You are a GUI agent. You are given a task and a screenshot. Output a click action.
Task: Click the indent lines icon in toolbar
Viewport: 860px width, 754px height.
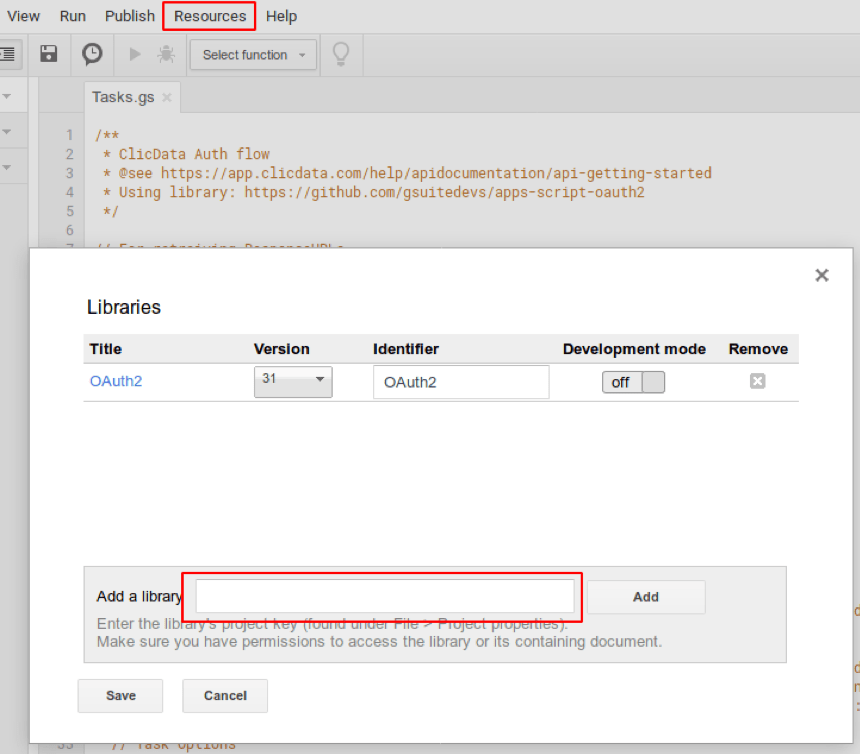8,54
